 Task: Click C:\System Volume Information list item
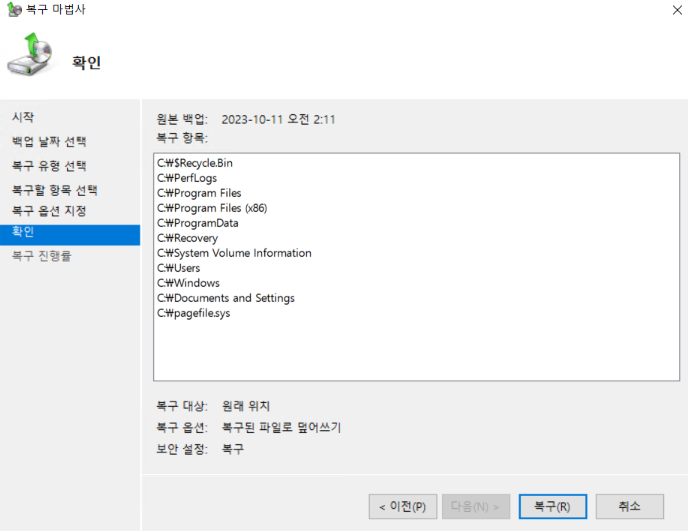coord(234,253)
